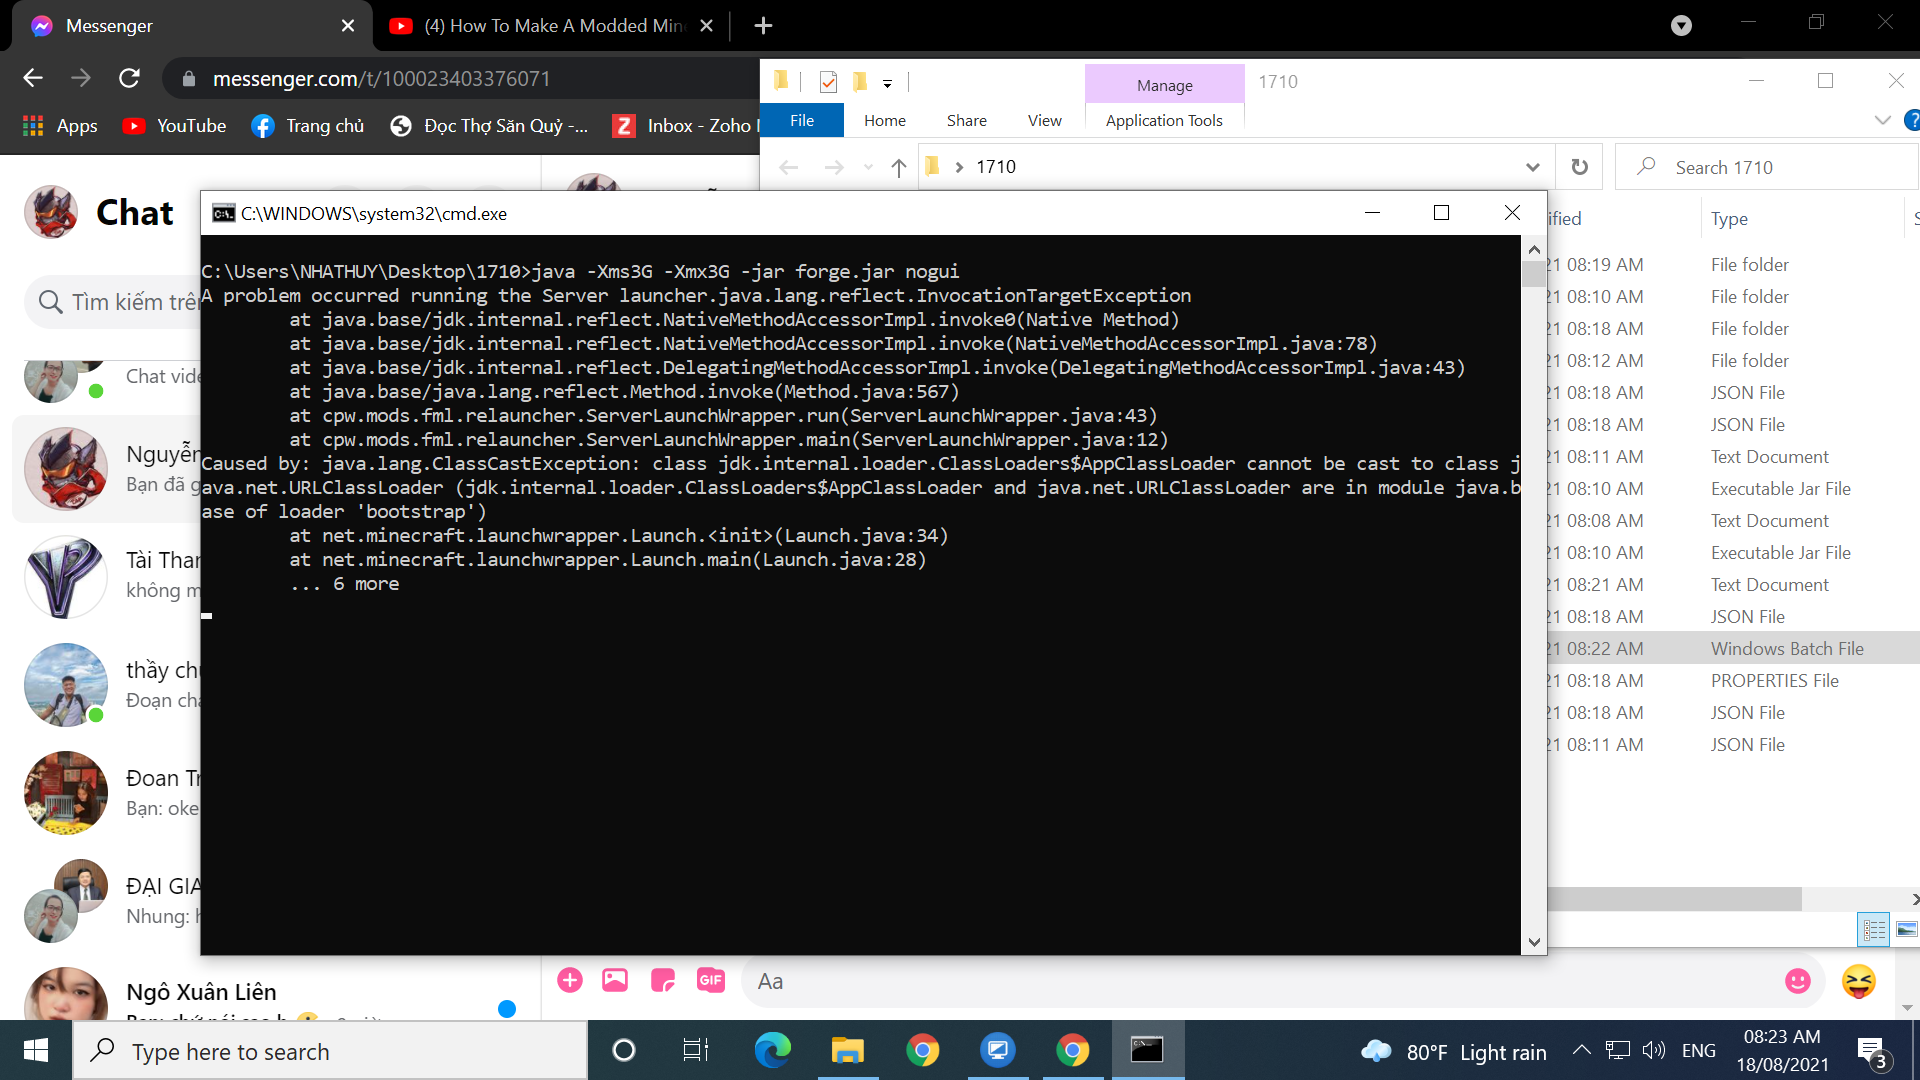Send the laughing emoji reaction
1920x1080 pixels.
[x=1859, y=981]
